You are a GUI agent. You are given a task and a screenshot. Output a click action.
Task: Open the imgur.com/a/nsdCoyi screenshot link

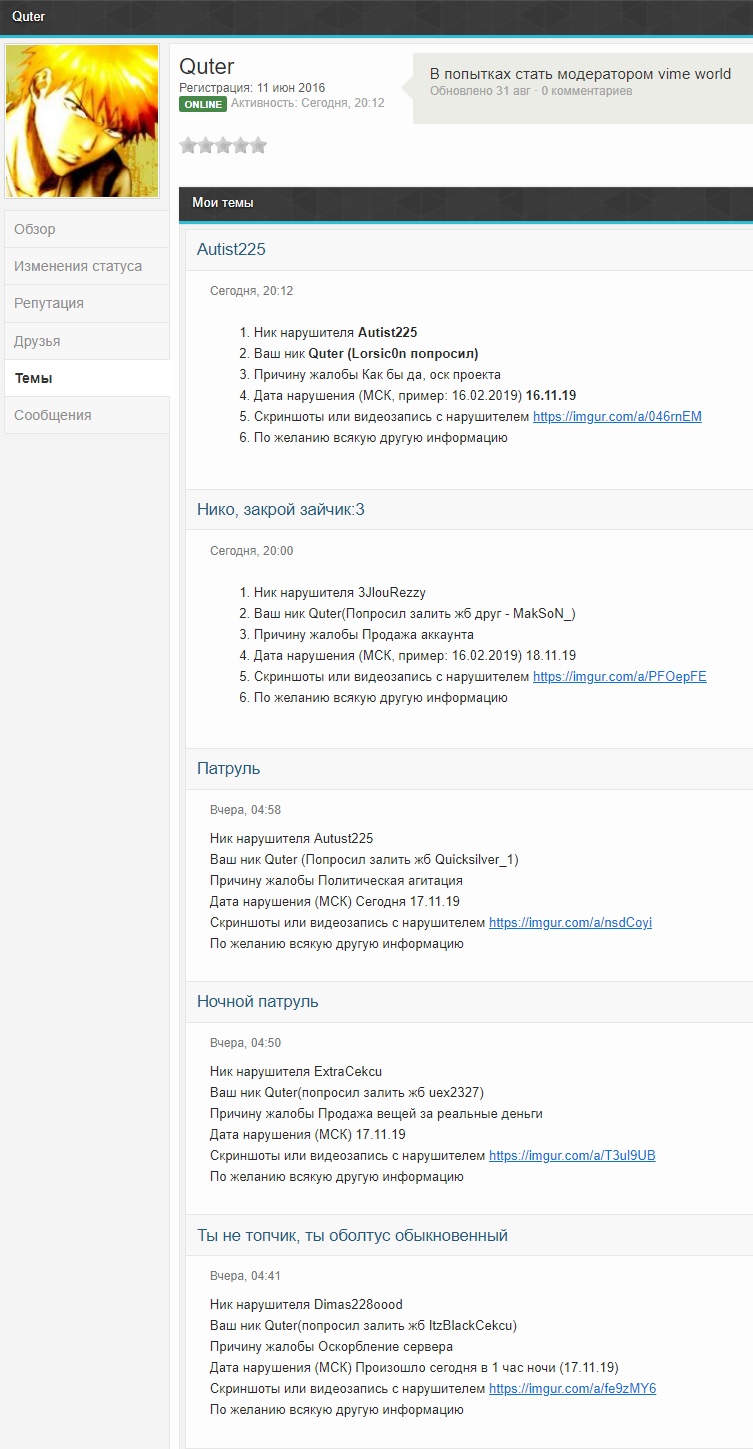click(x=570, y=923)
